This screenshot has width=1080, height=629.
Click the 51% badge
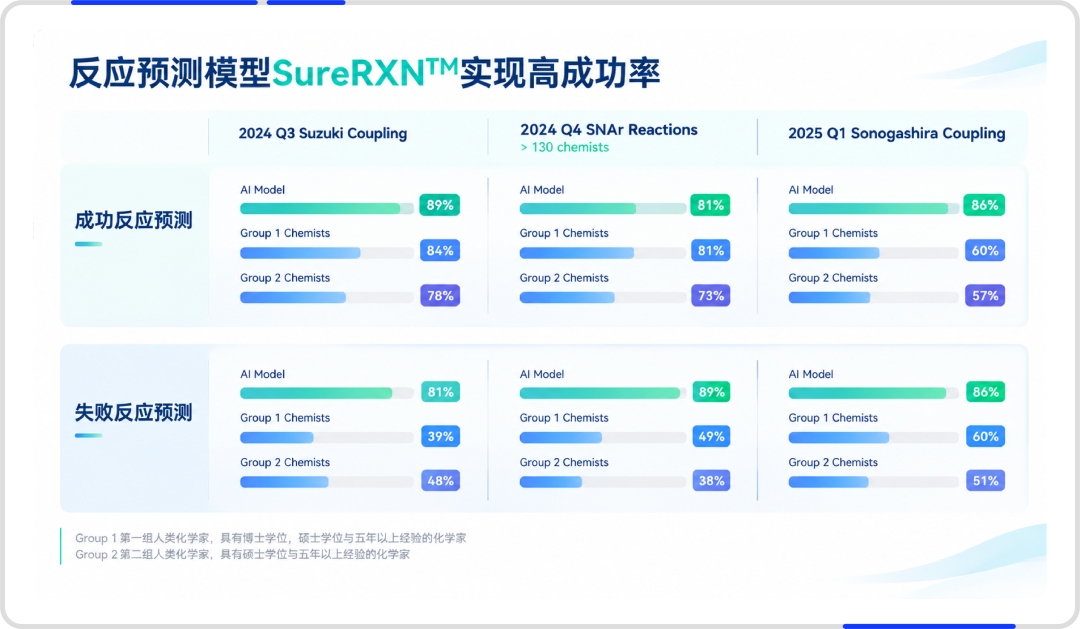(x=985, y=481)
